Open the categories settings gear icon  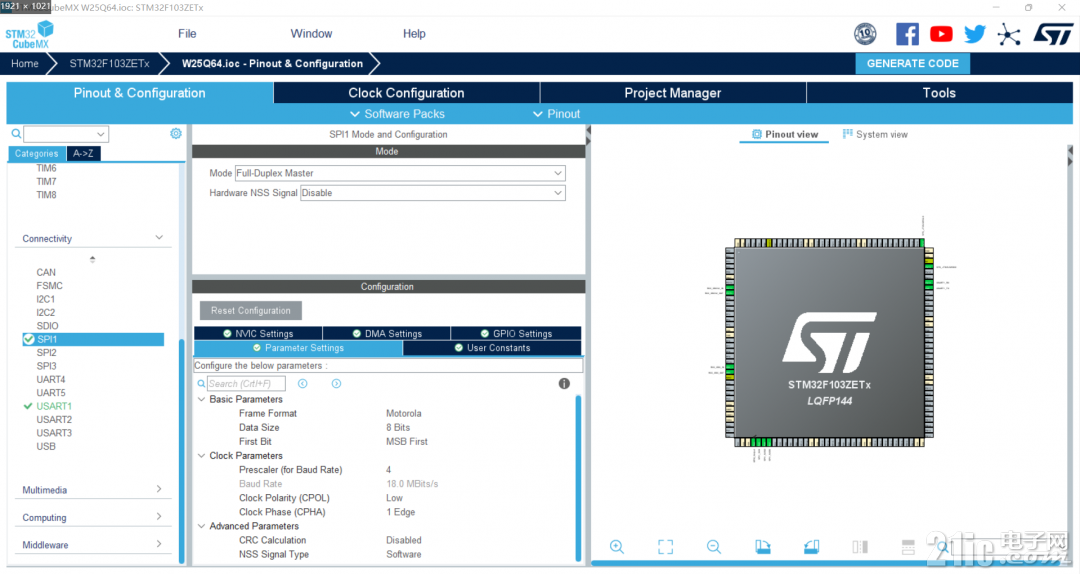176,134
